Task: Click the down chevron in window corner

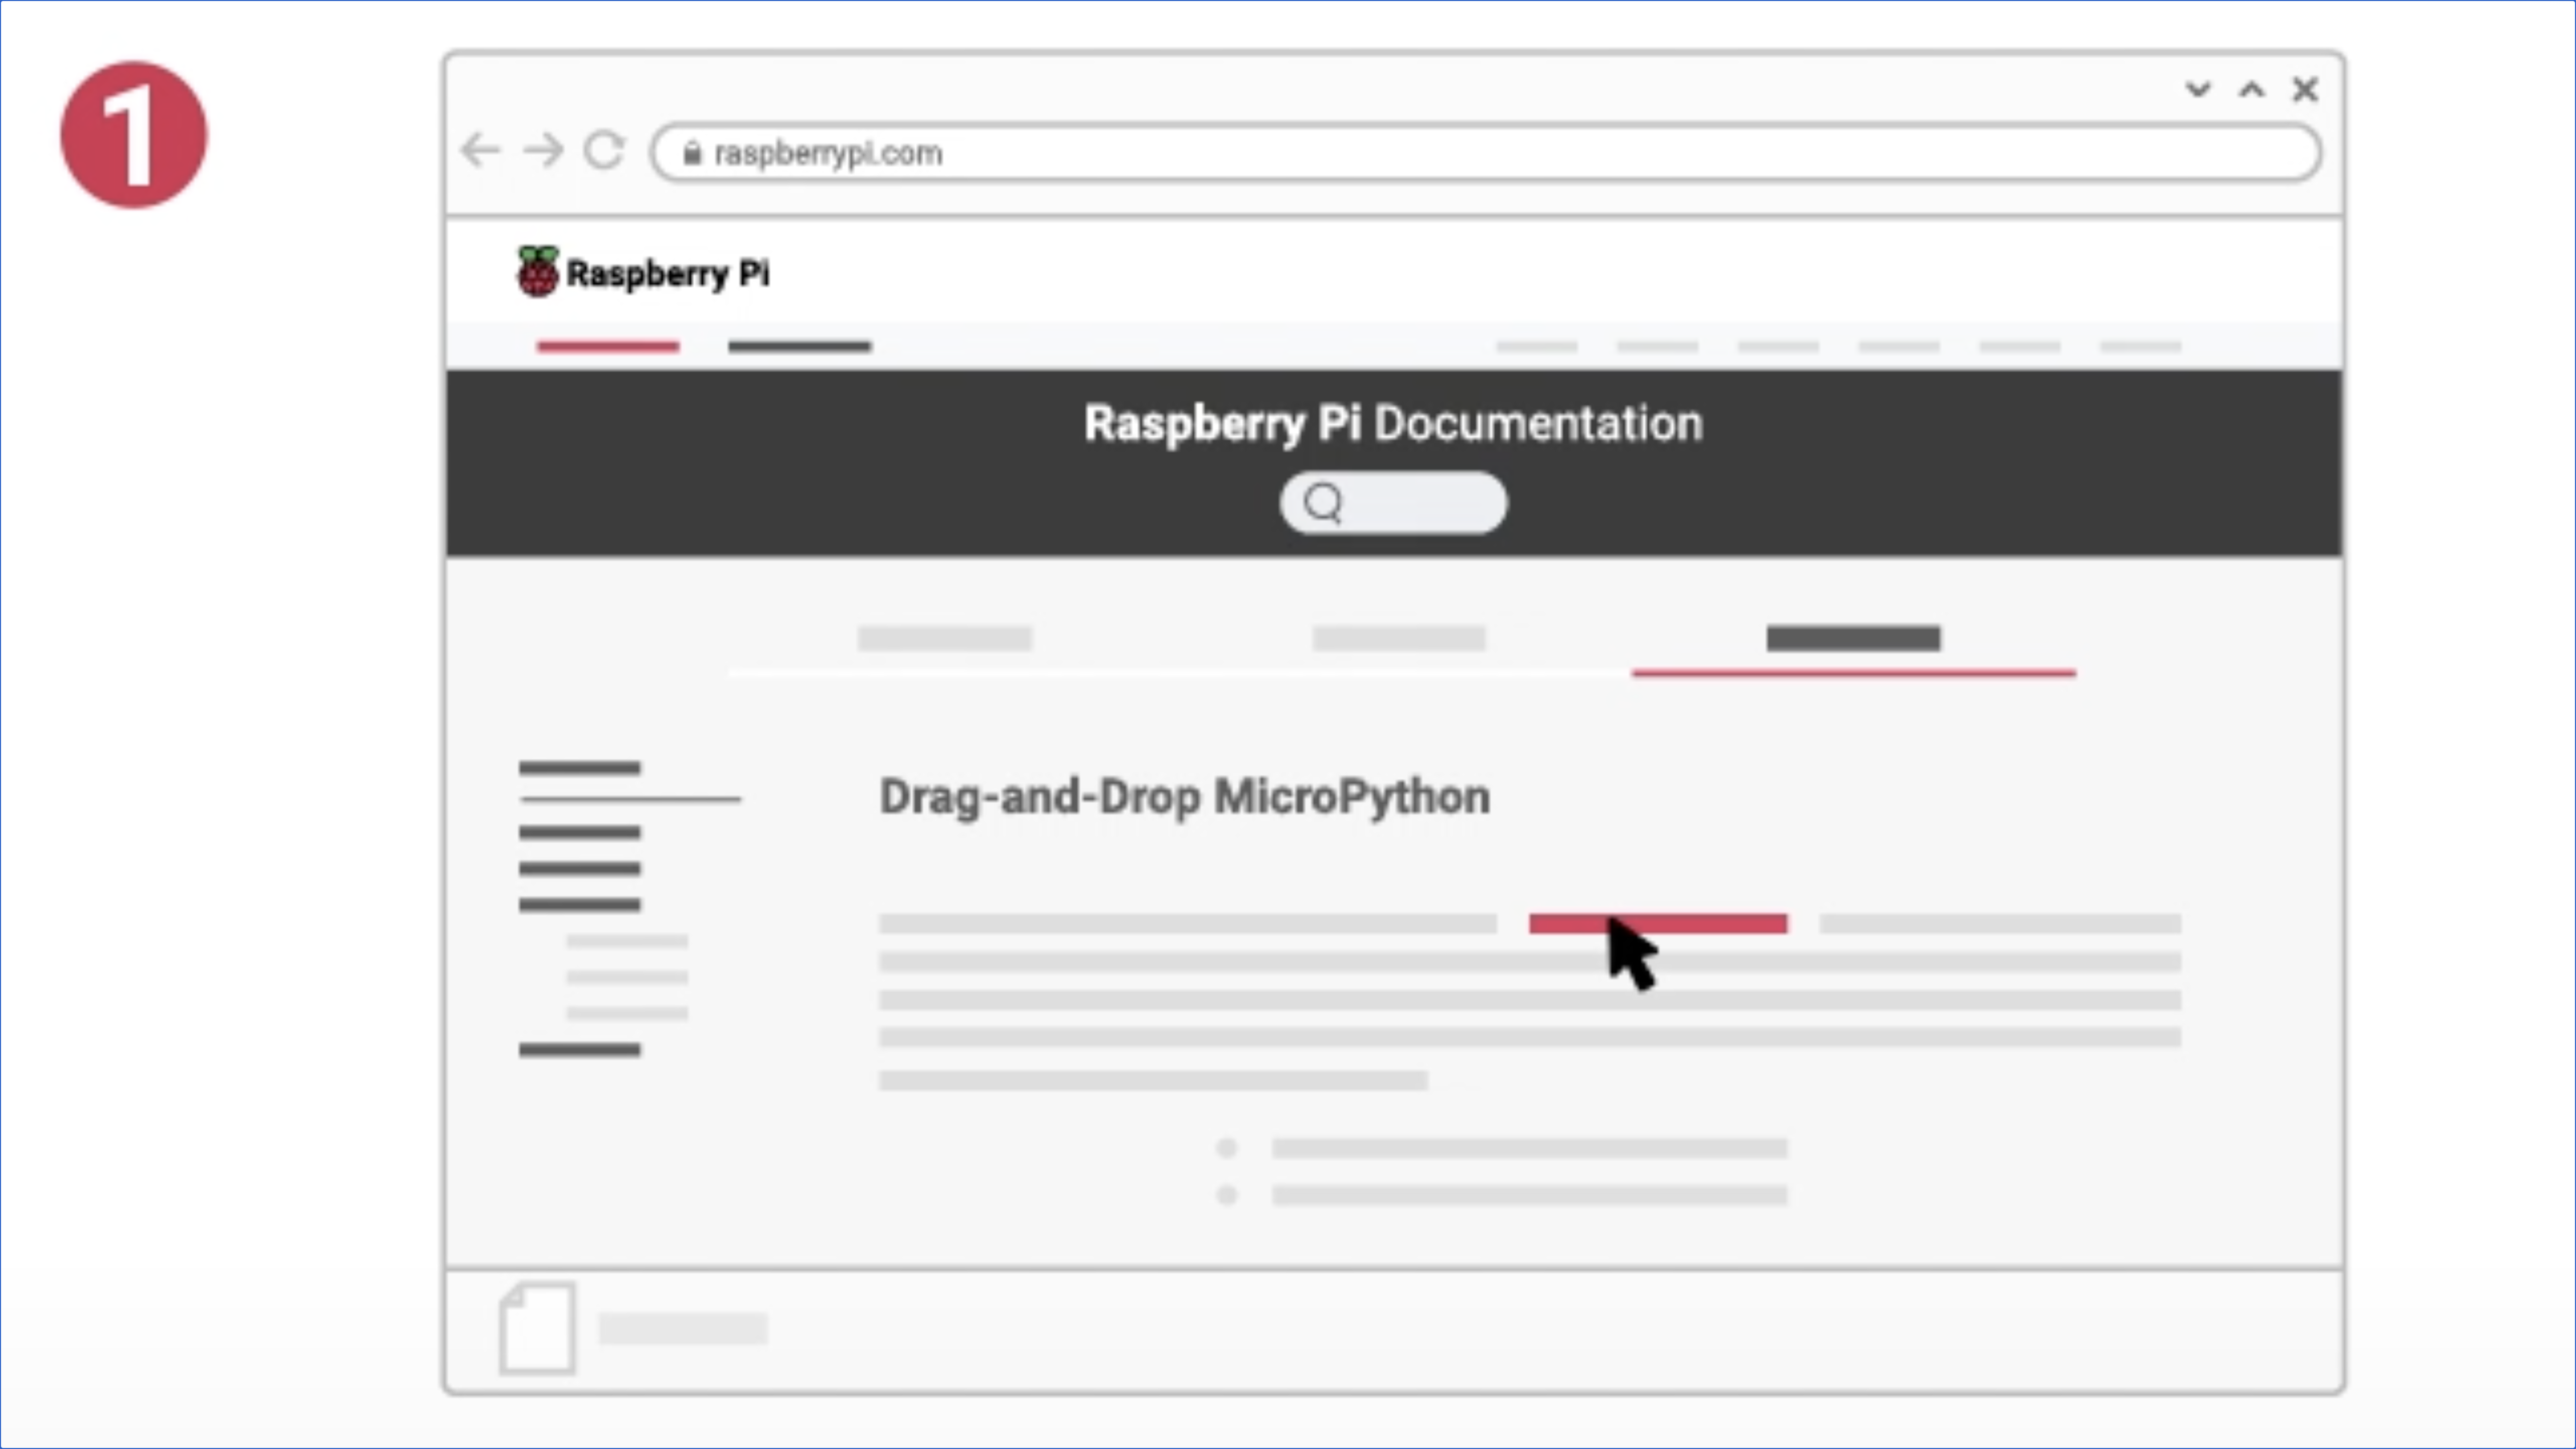Action: pos(2197,90)
